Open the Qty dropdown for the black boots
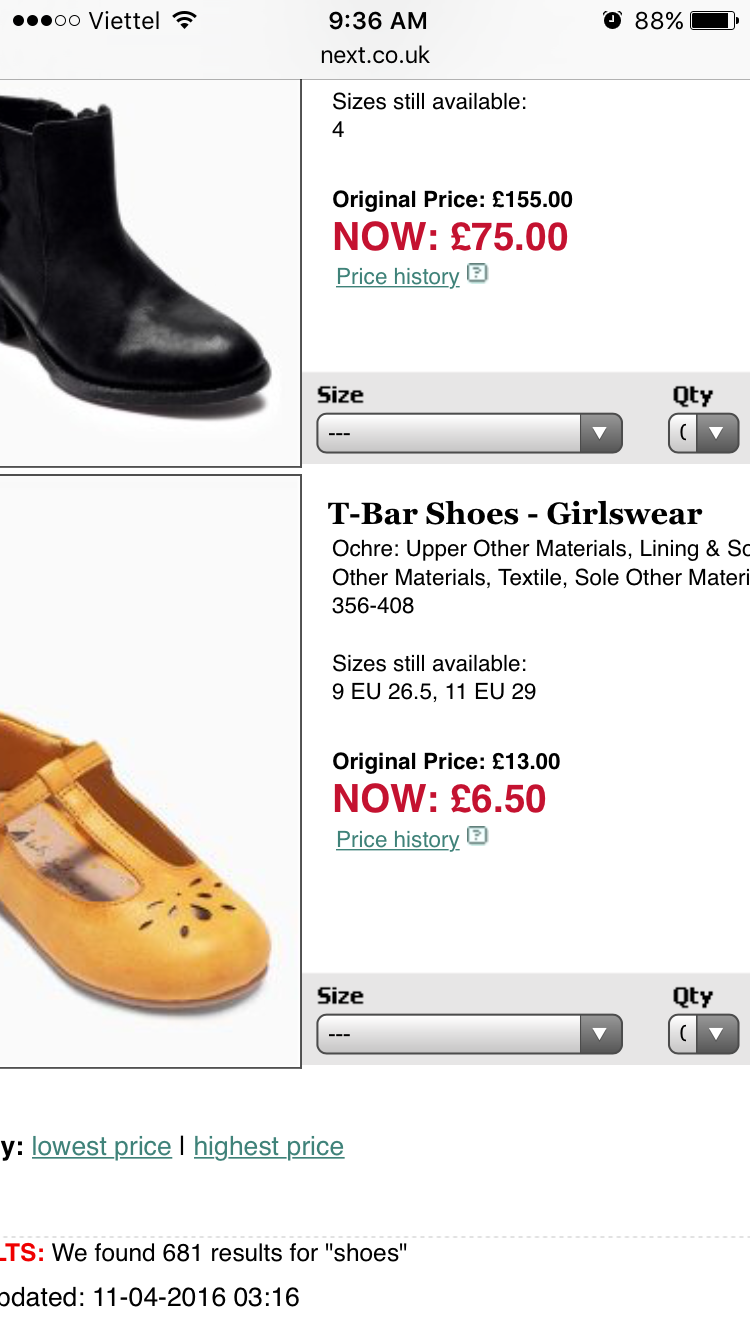The width and height of the screenshot is (750, 1334). tap(704, 434)
